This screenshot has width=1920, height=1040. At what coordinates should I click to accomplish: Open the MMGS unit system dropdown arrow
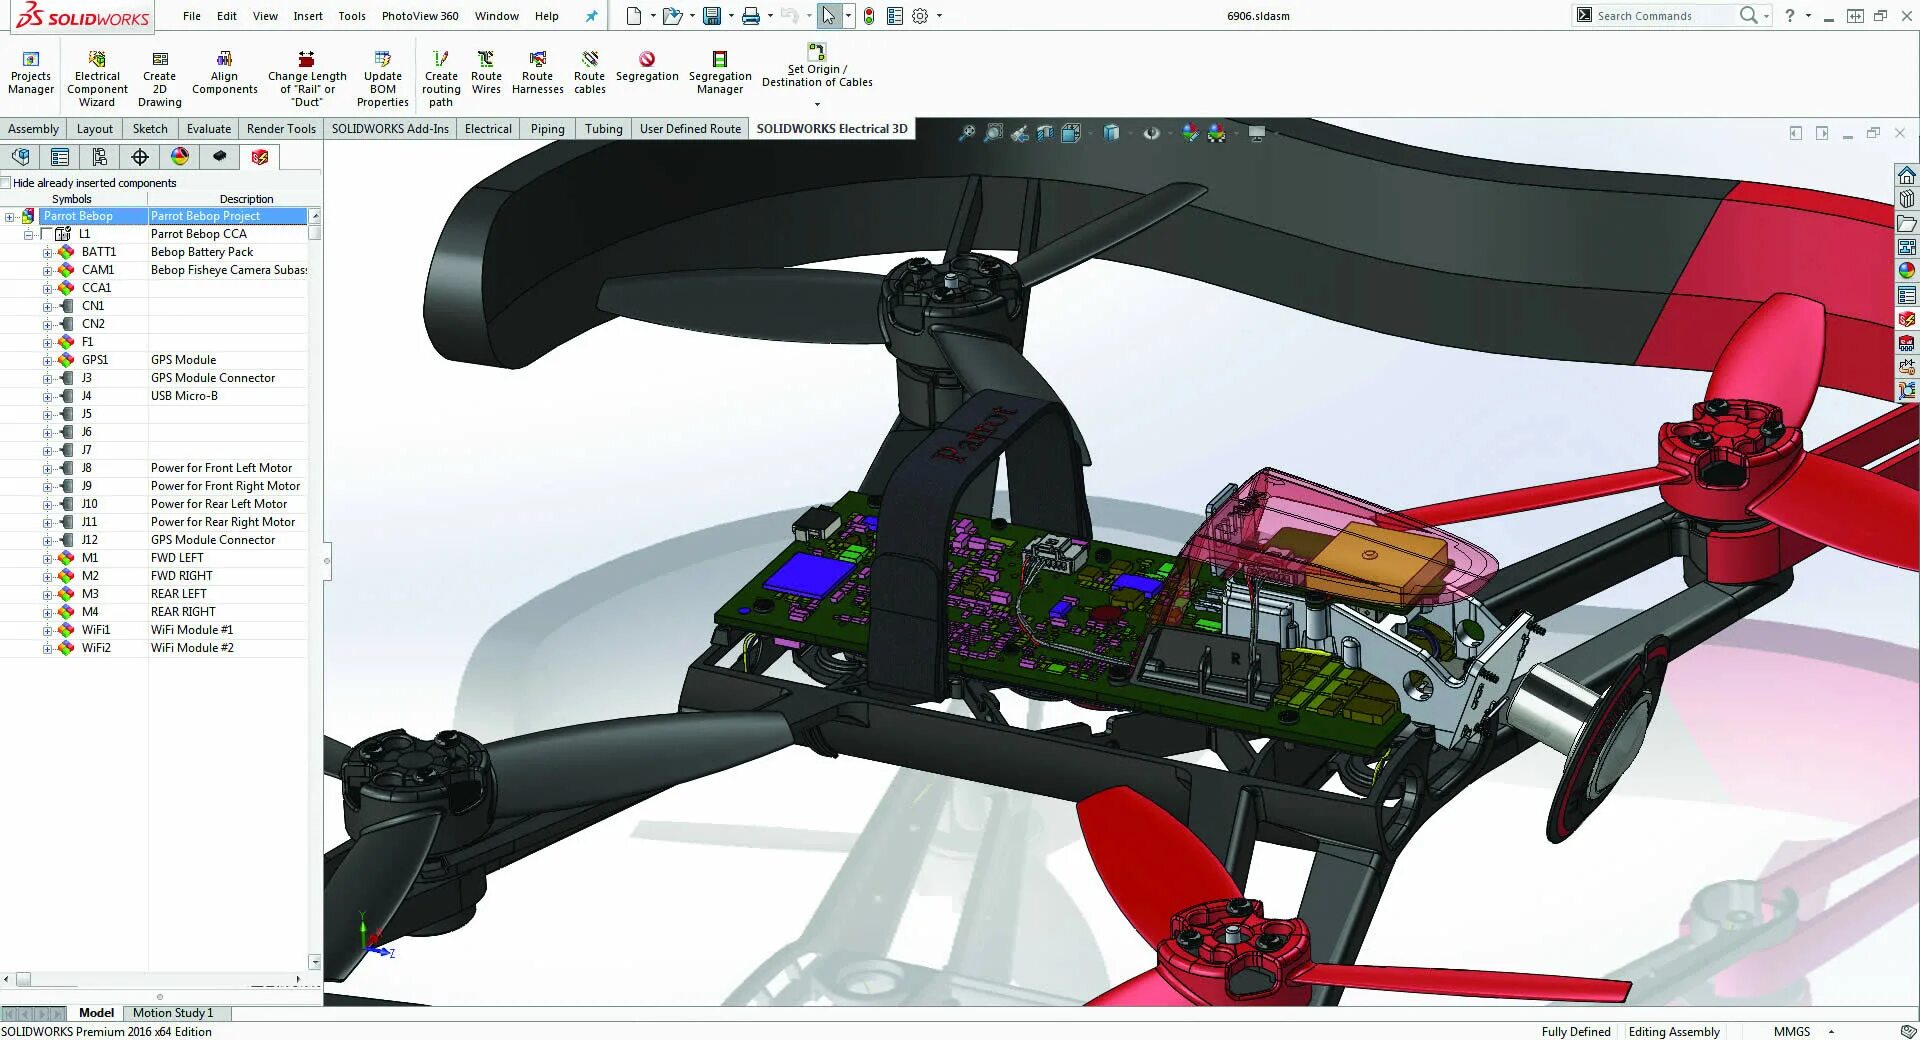tap(1832, 1032)
